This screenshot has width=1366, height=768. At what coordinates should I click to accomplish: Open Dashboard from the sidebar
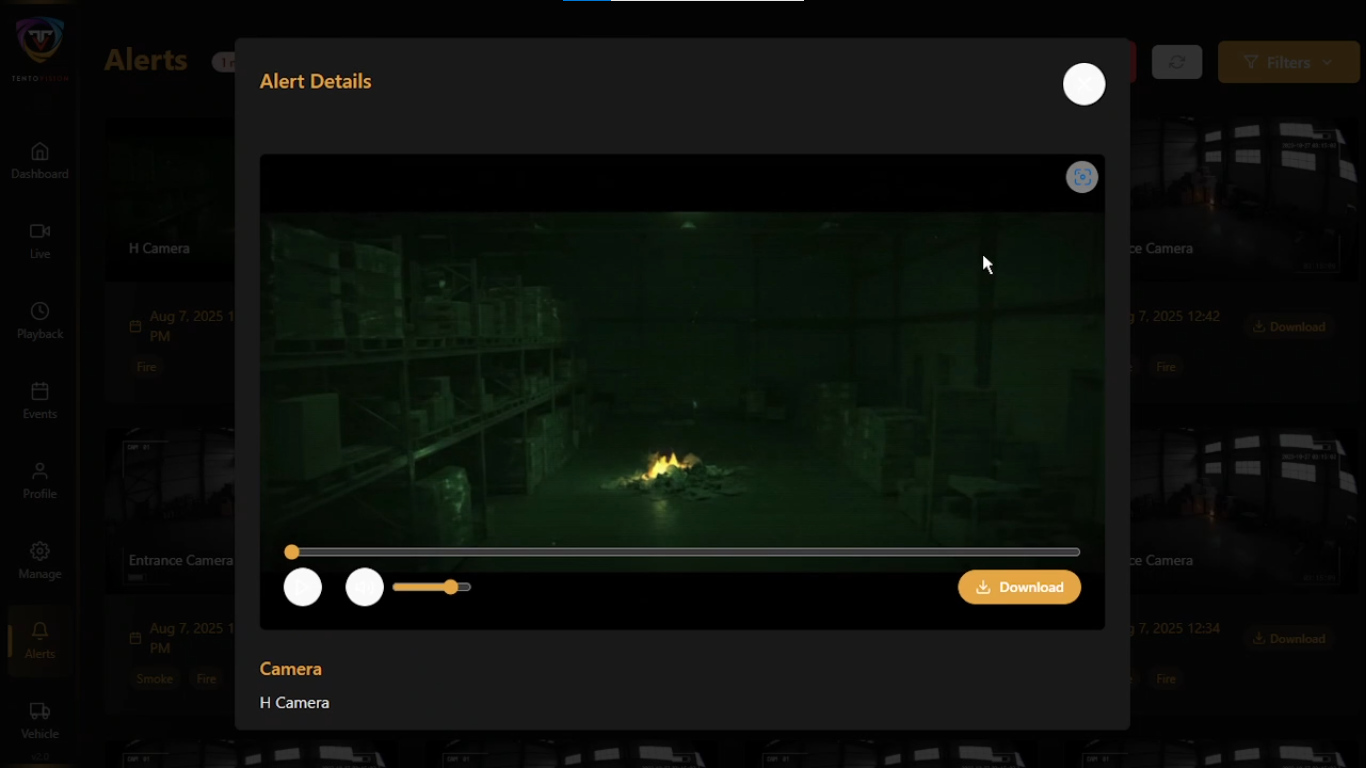40,161
